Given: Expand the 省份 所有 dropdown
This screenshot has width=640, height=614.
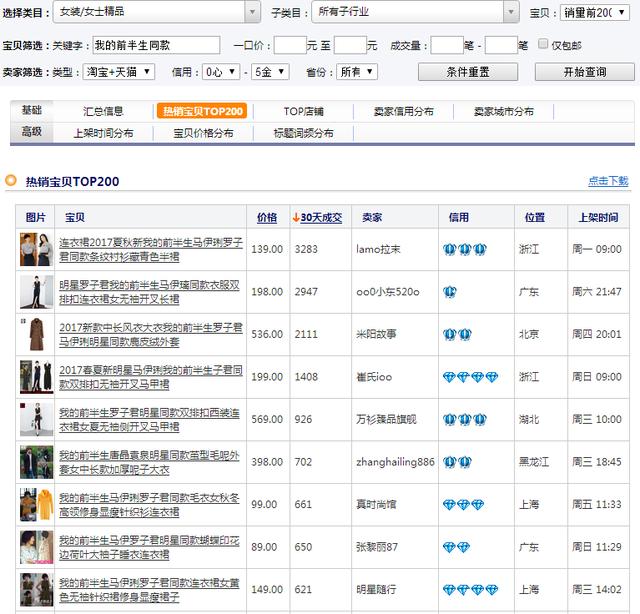Looking at the screenshot, I should point(357,72).
